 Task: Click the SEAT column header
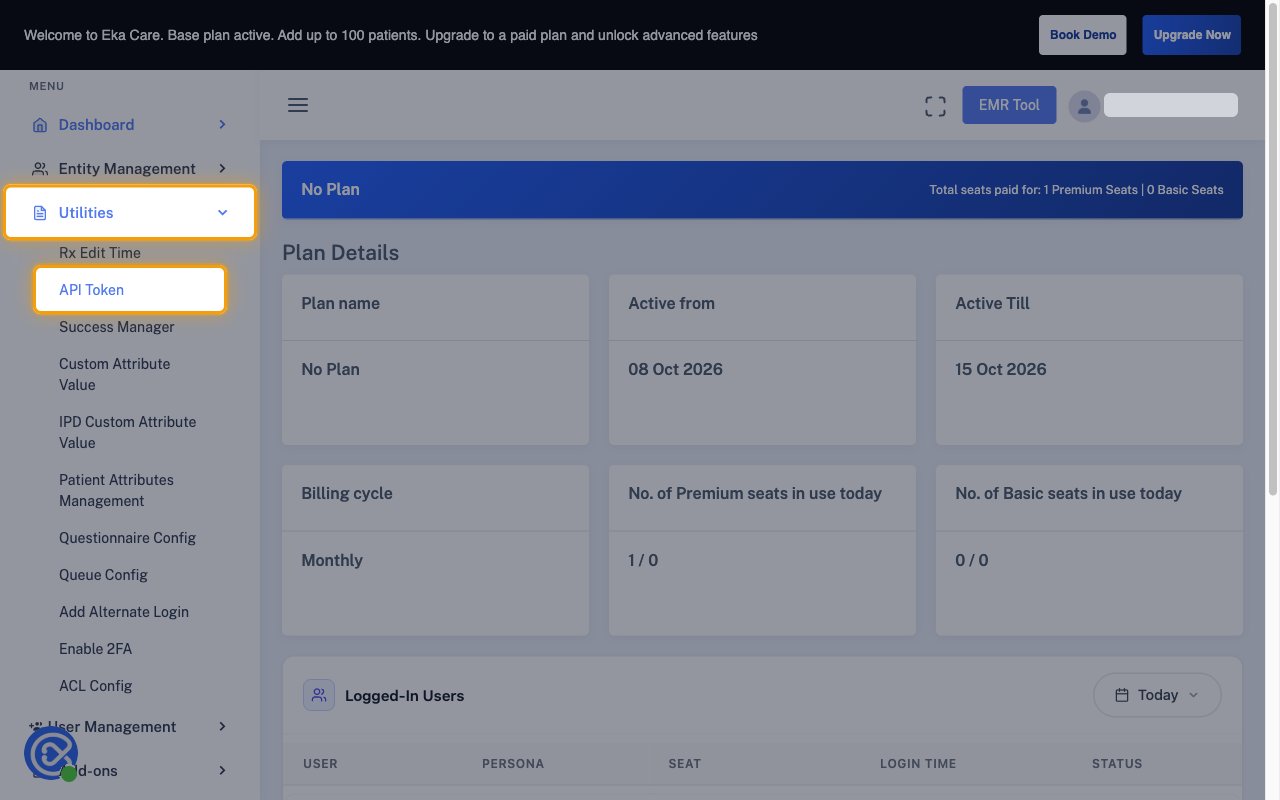coord(685,764)
